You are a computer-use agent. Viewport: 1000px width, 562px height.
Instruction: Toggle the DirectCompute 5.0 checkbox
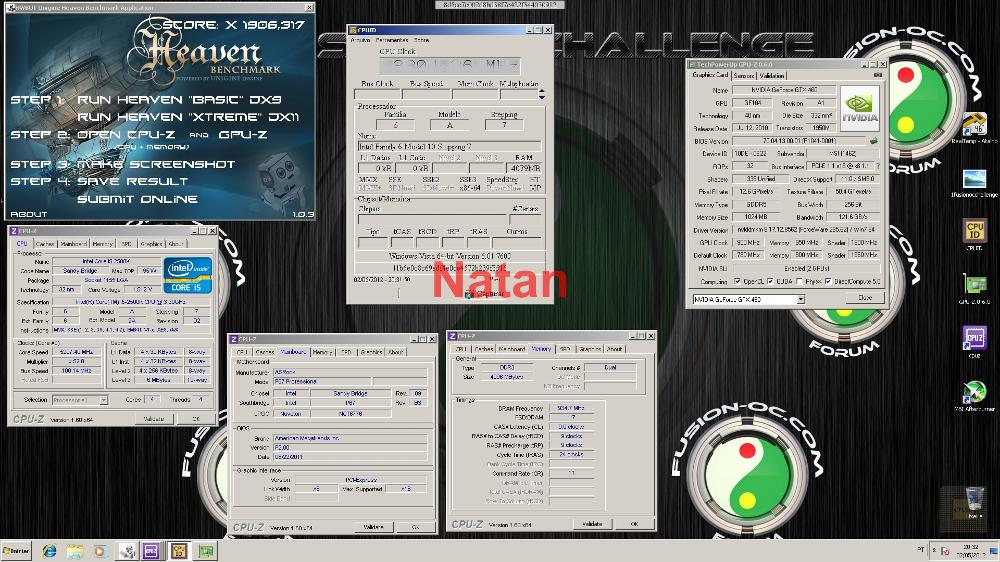828,281
